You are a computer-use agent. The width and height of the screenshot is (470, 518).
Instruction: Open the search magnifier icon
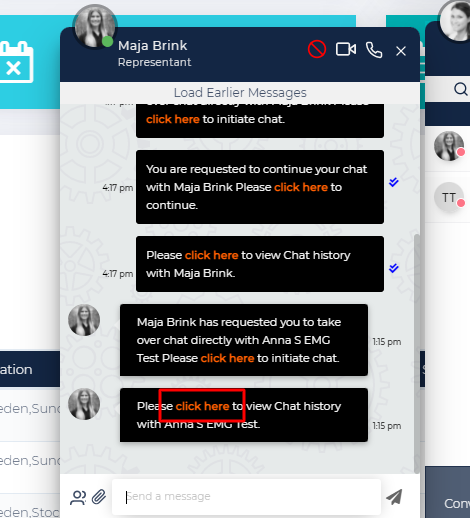(461, 89)
